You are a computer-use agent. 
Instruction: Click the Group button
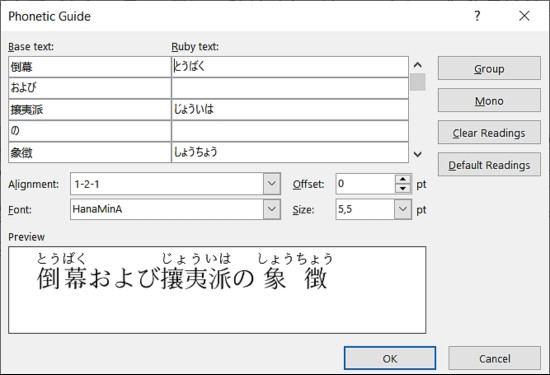pyautogui.click(x=489, y=68)
